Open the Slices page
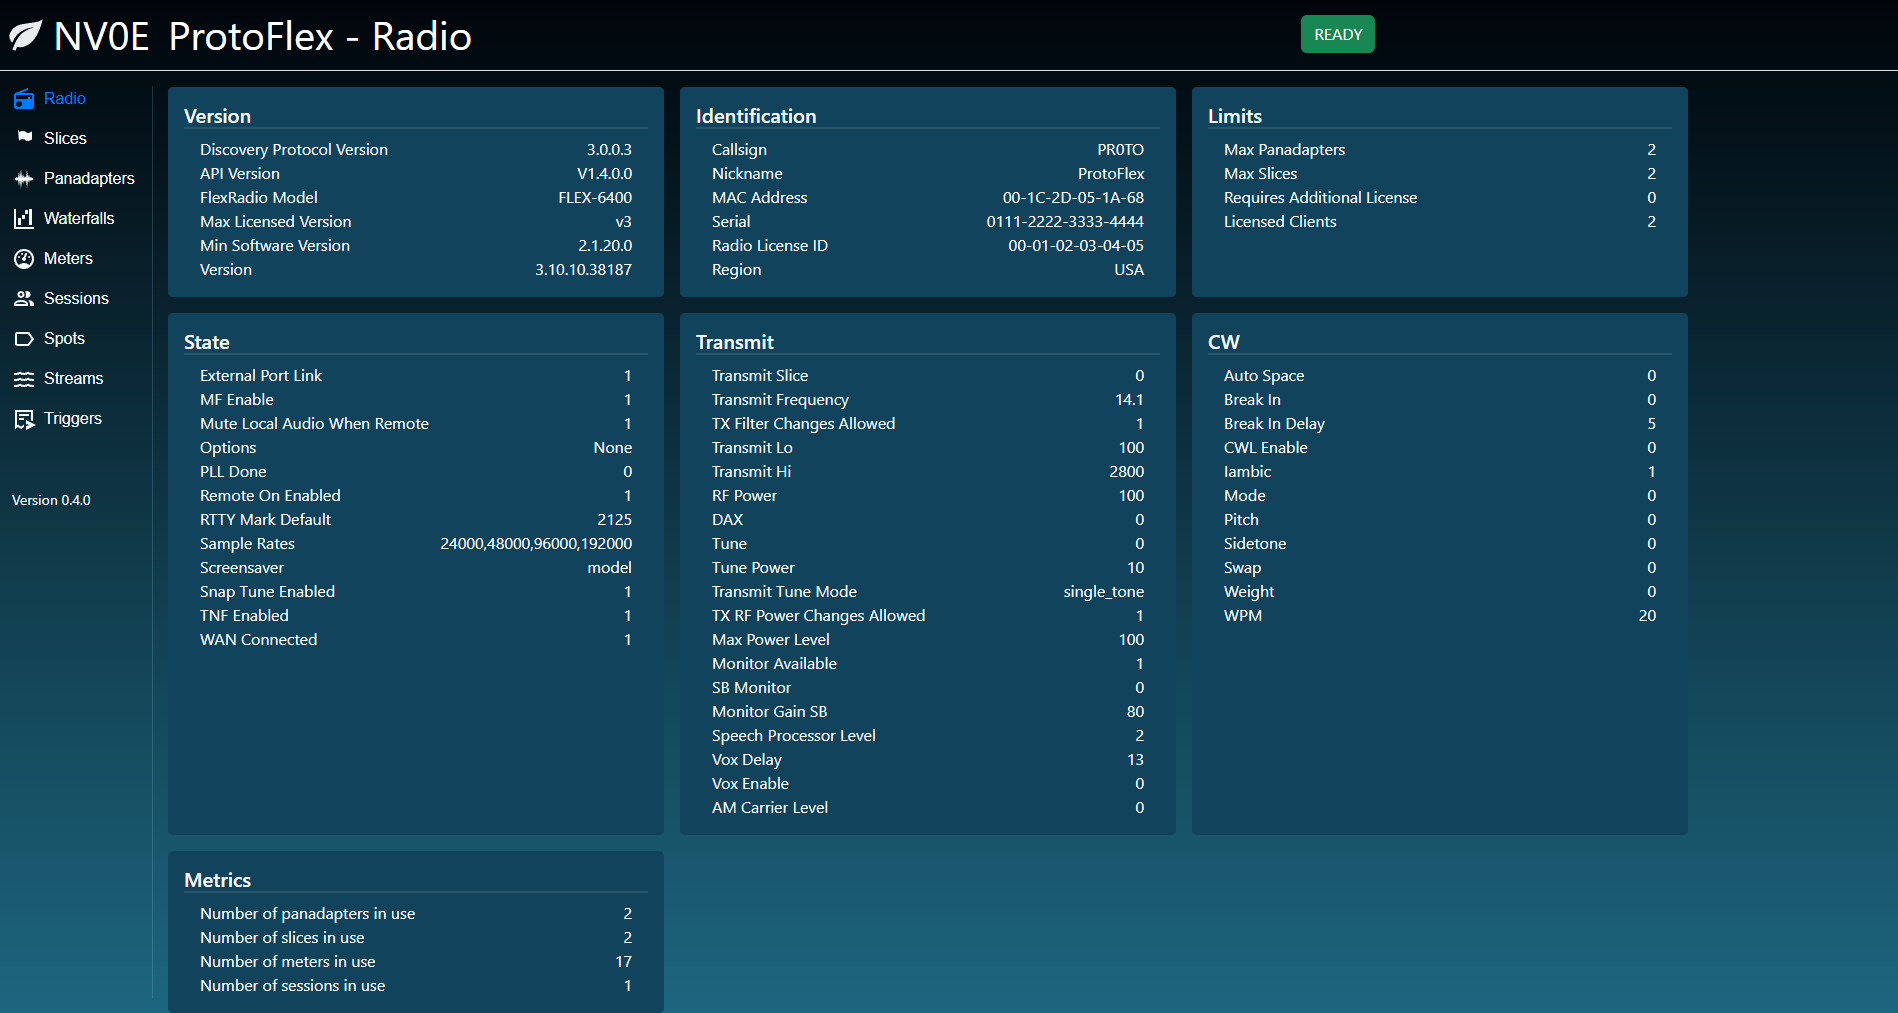 click(65, 138)
